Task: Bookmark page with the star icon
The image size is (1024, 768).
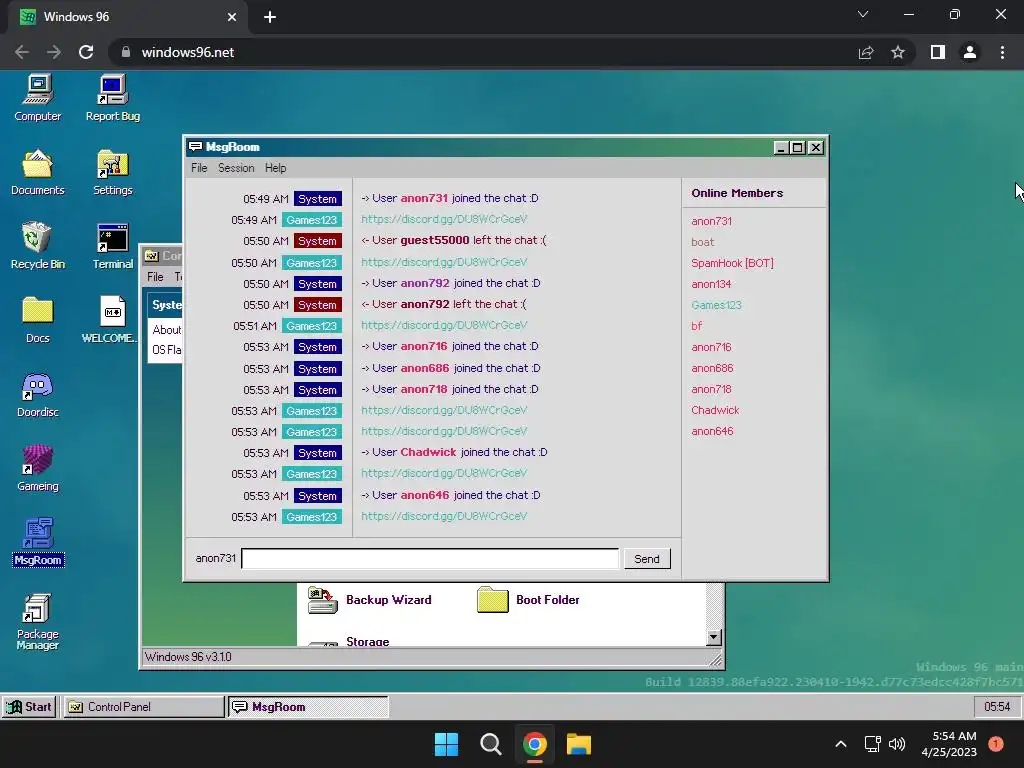Action: [898, 52]
